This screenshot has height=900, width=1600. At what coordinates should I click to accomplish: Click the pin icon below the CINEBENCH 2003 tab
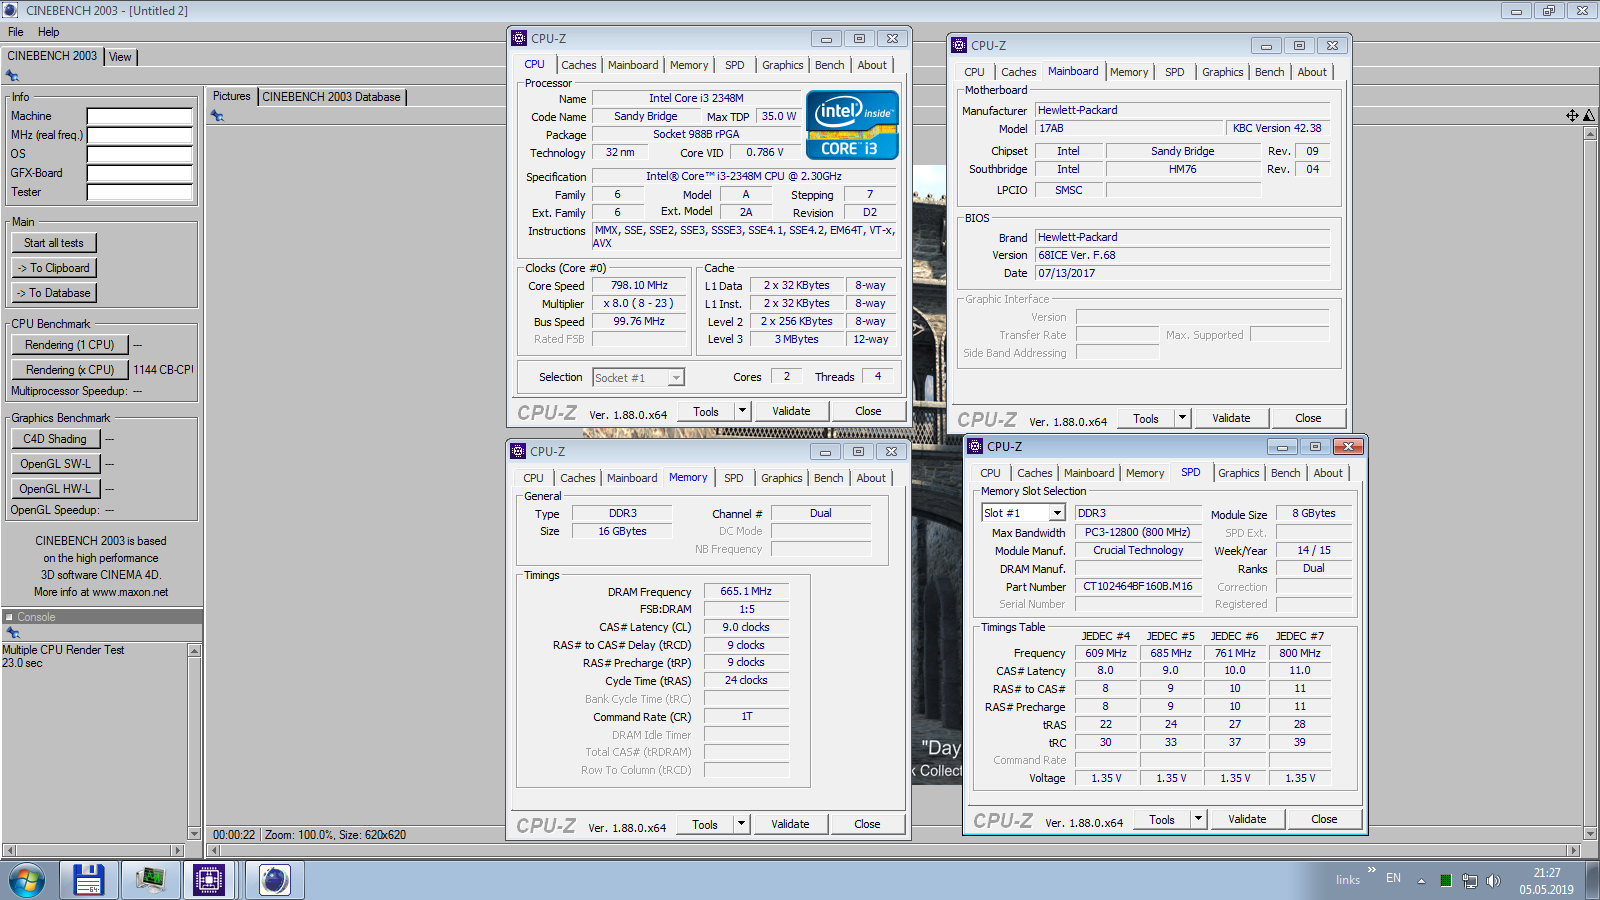[12, 76]
